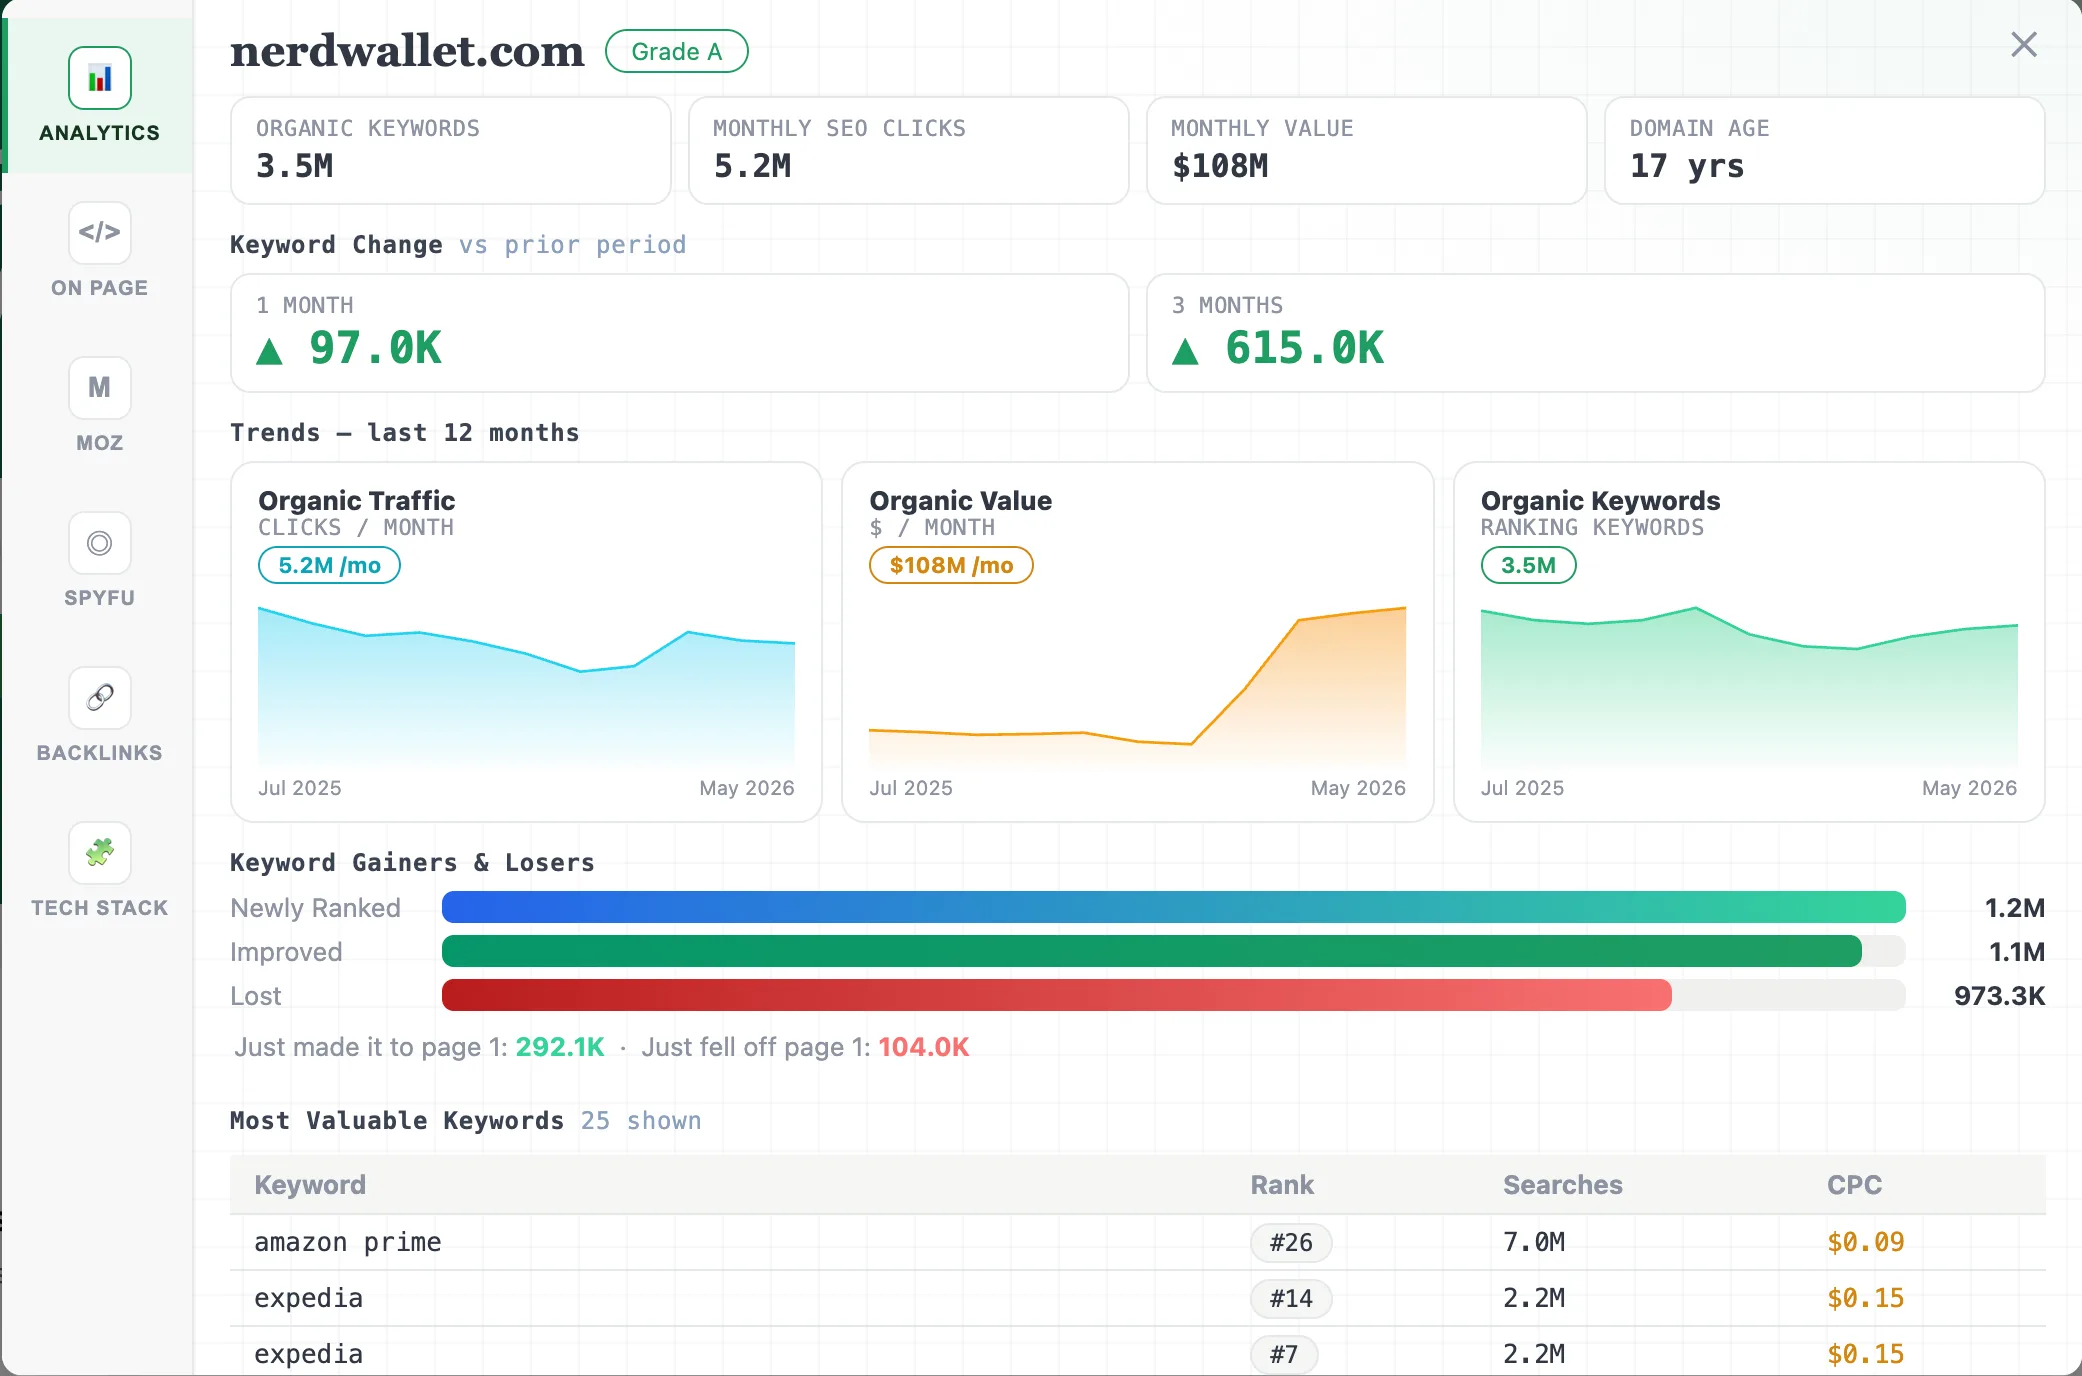Sort table by Rank column header
Image resolution: width=2082 pixels, height=1376 pixels.
(x=1282, y=1185)
